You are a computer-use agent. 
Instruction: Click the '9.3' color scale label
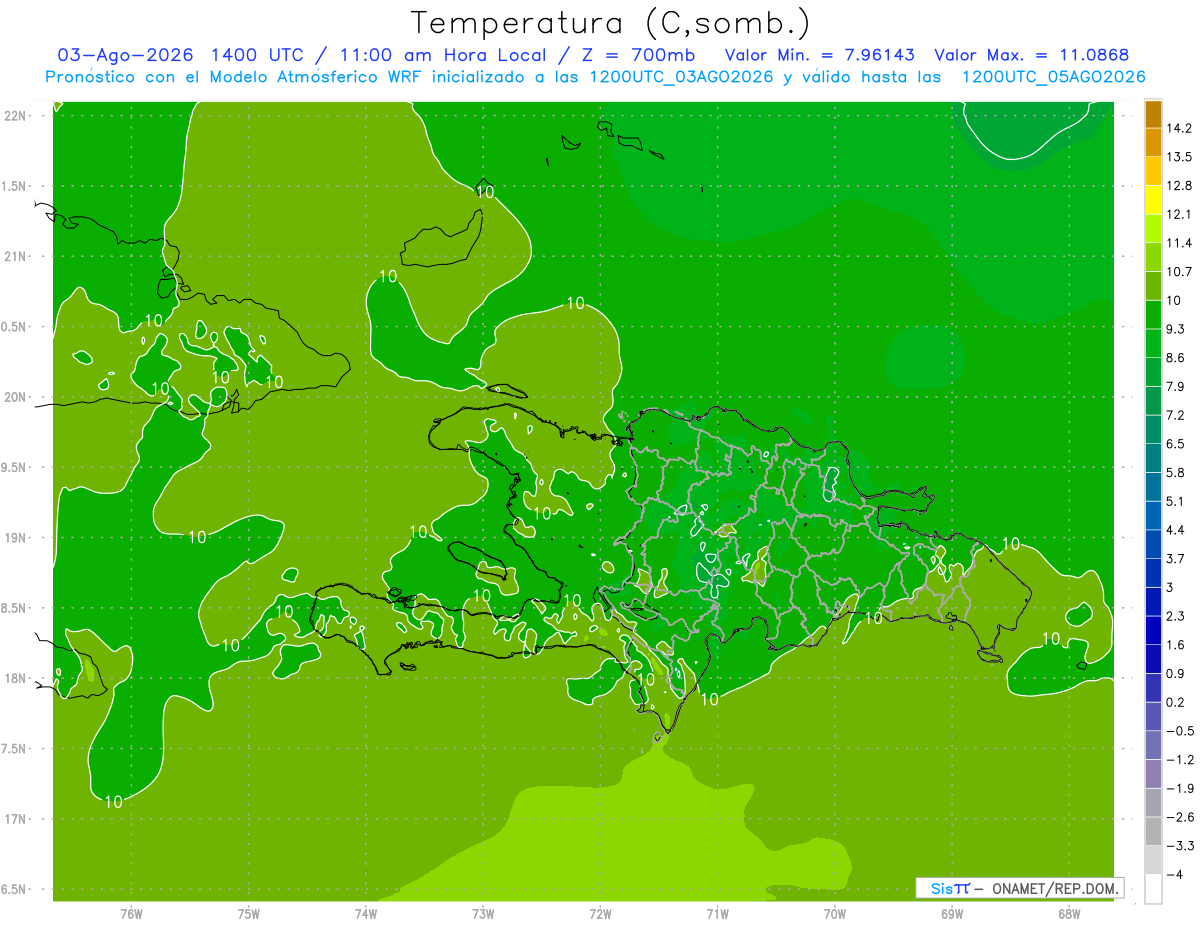[1176, 329]
